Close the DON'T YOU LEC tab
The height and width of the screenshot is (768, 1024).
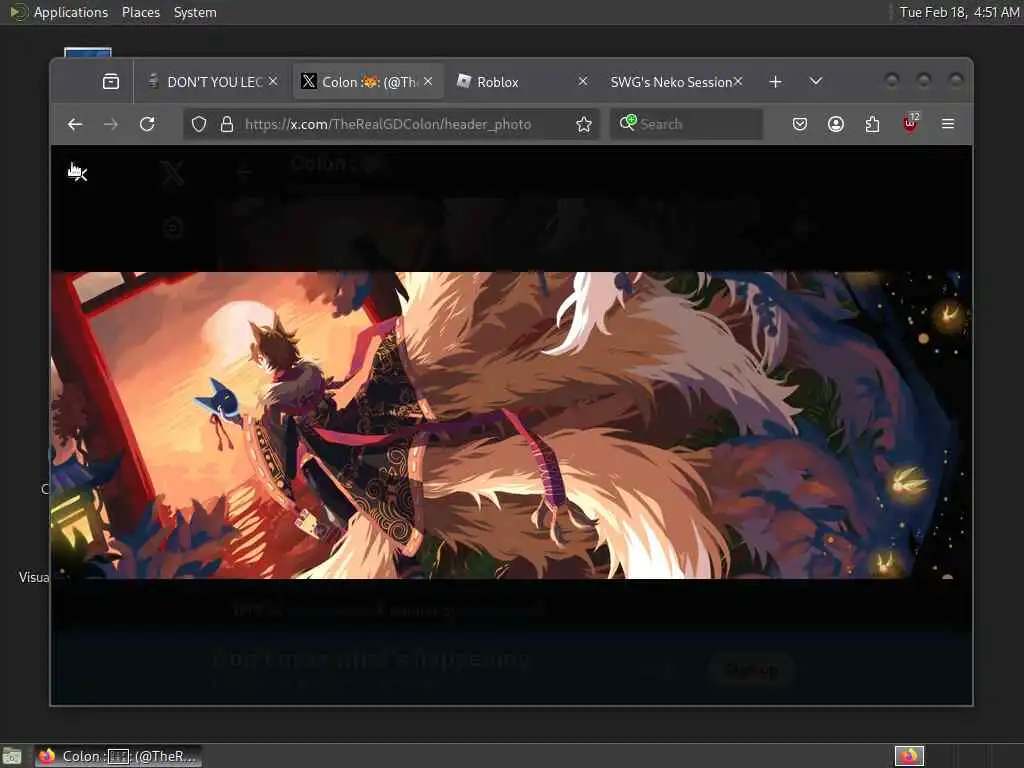[x=273, y=81]
